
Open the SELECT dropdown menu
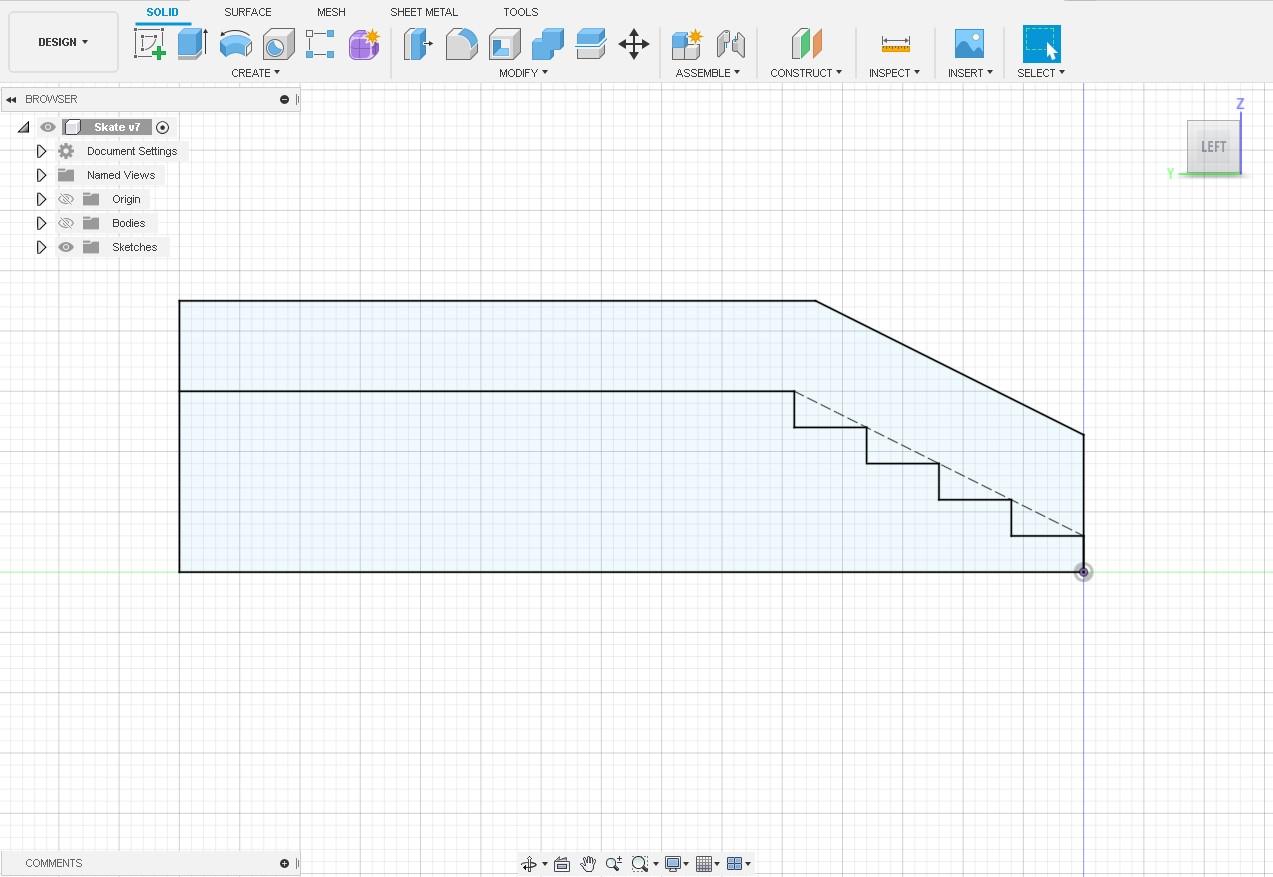(1040, 73)
